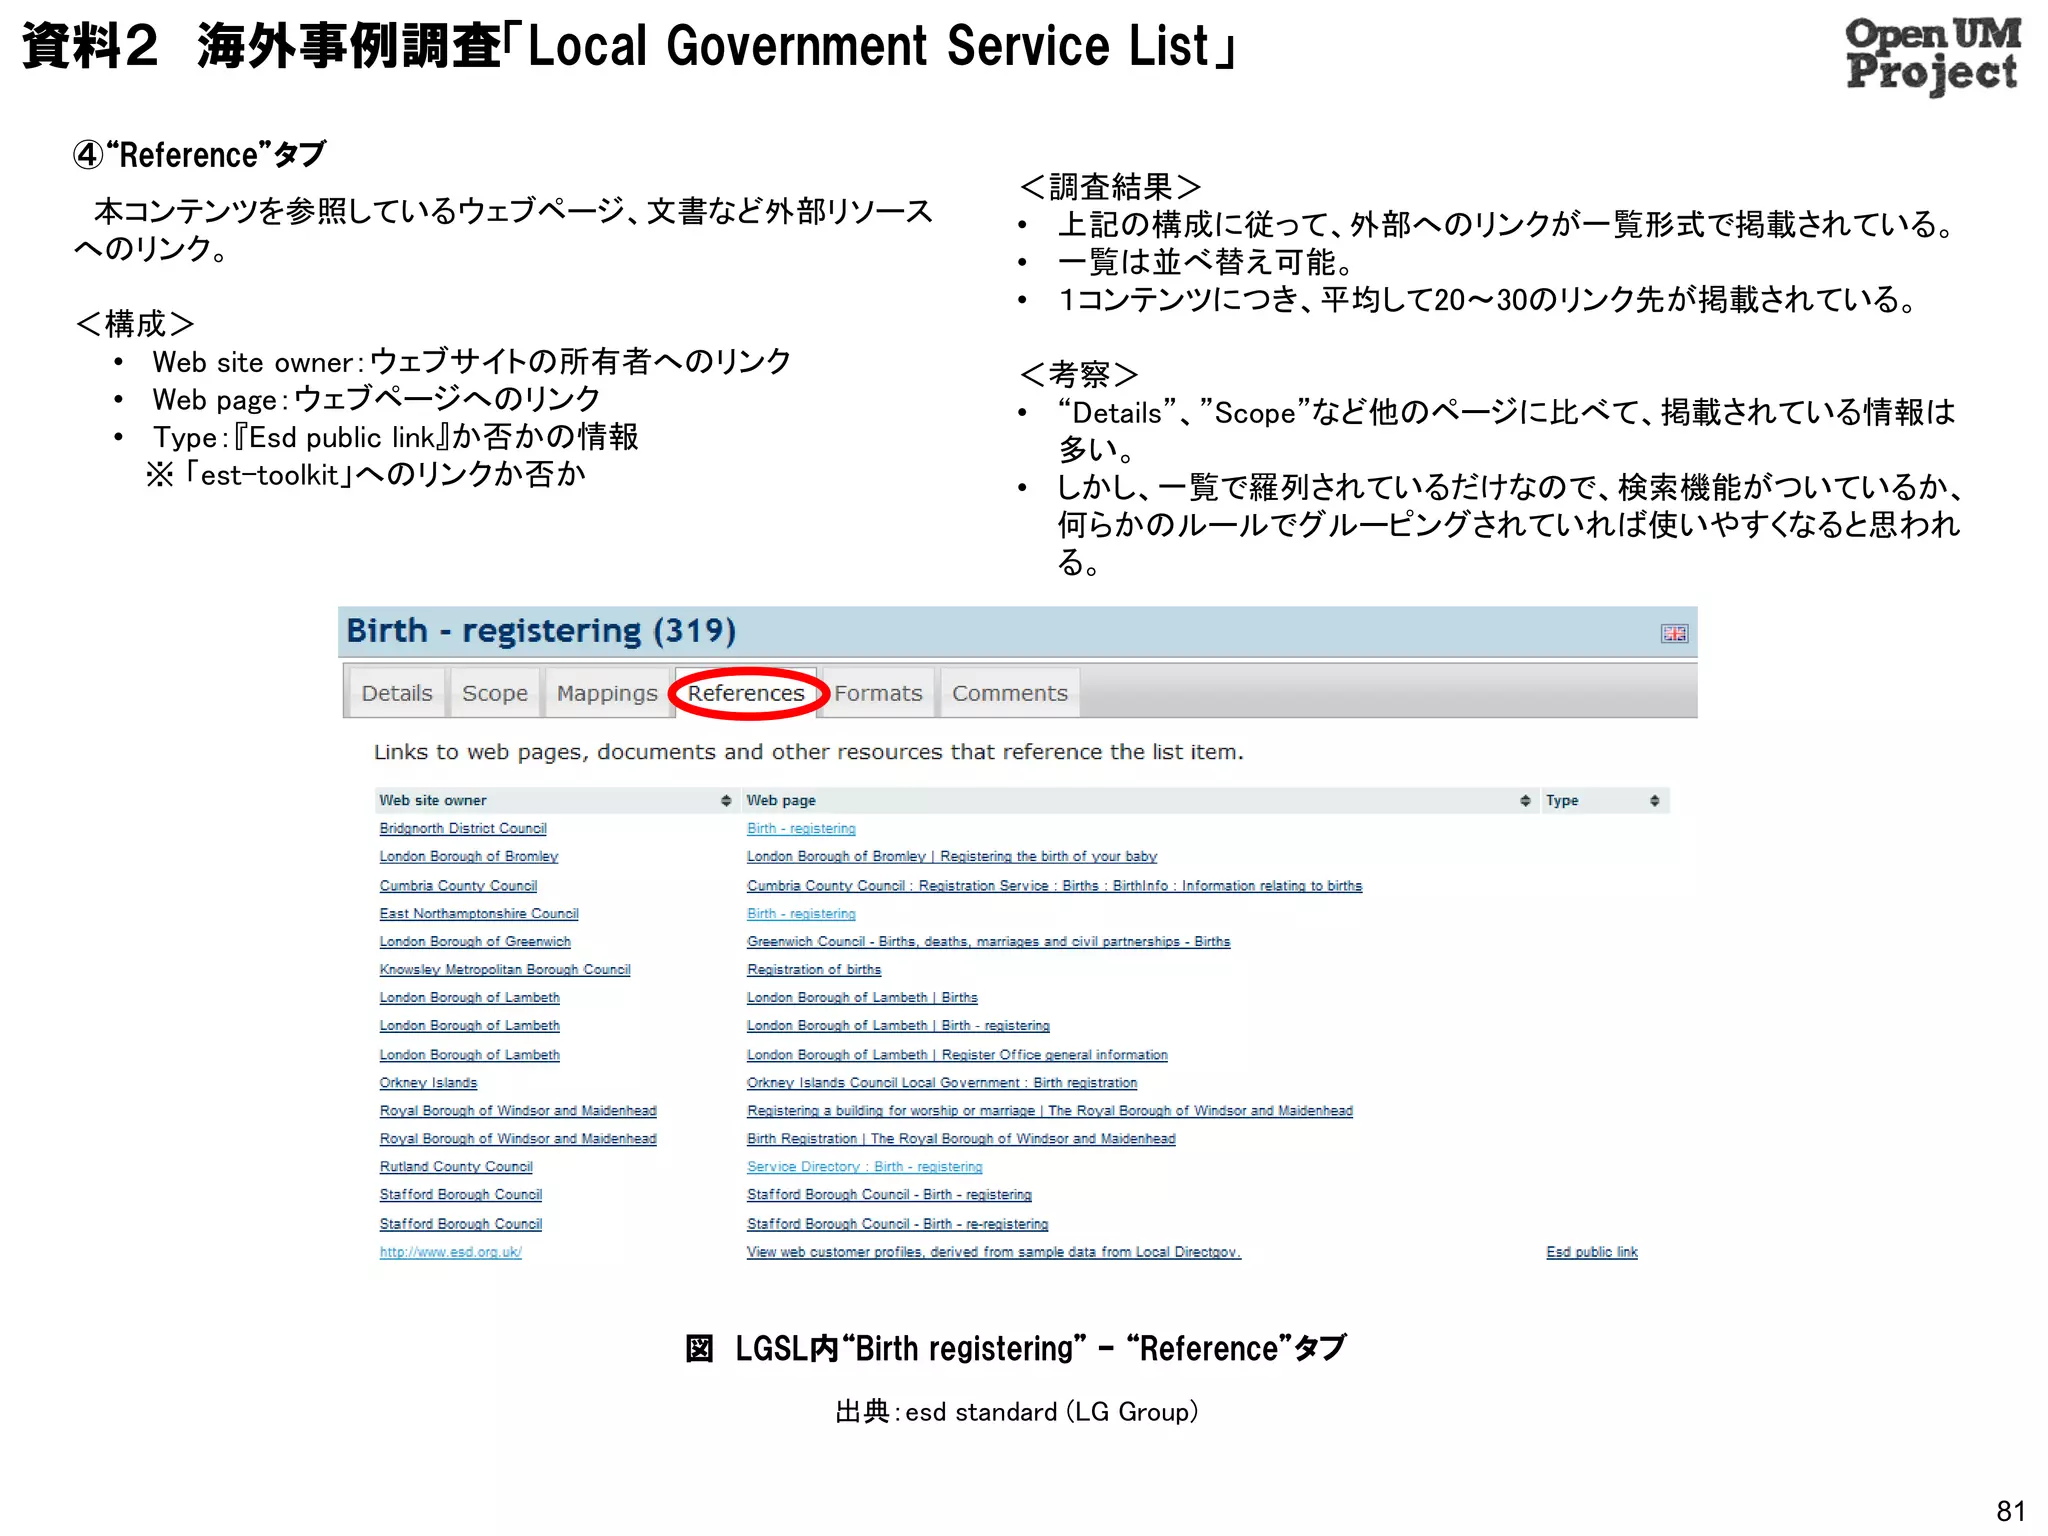Open View web customer profiles link
Image resolution: width=2048 pixels, height=1536 pixels.
[x=994, y=1251]
